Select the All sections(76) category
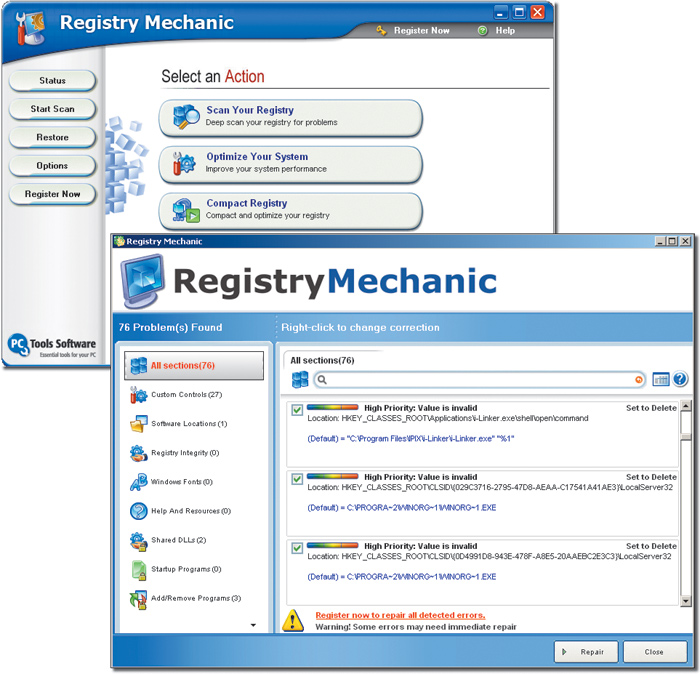700x674 pixels. coord(194,366)
